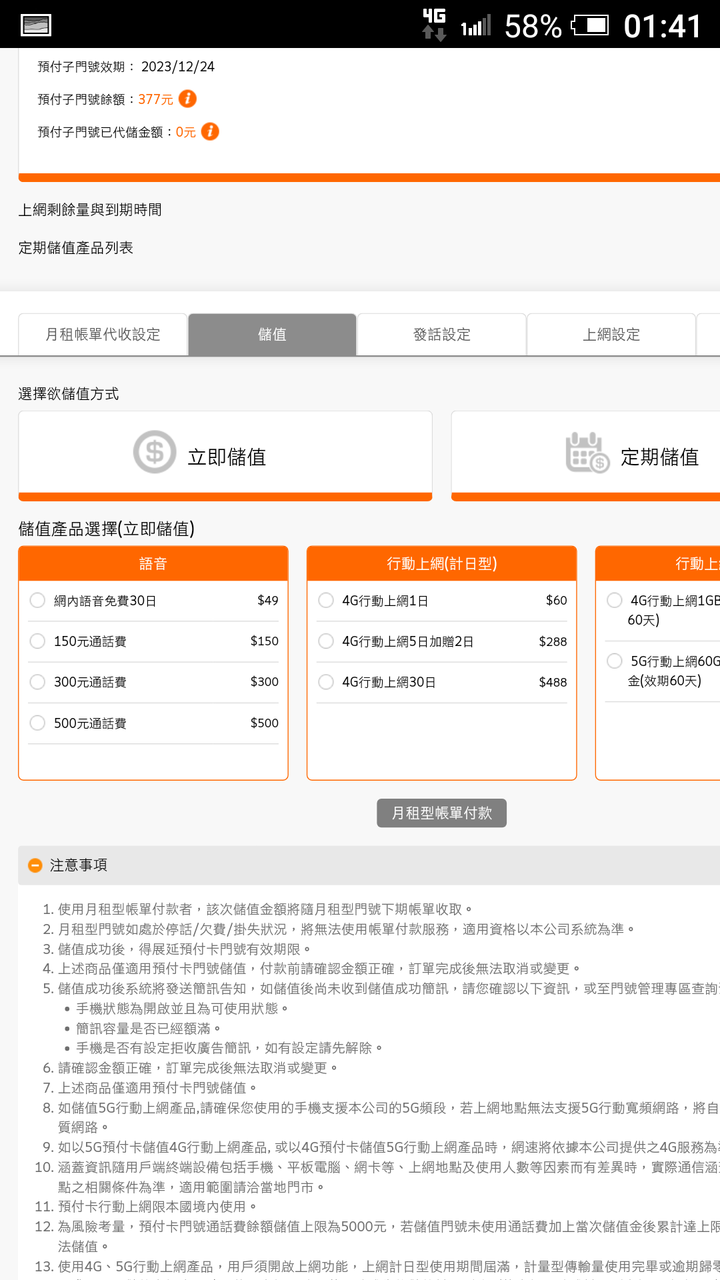Tap the 行動上網(計日型) category header
This screenshot has width=720, height=1280.
[442, 564]
